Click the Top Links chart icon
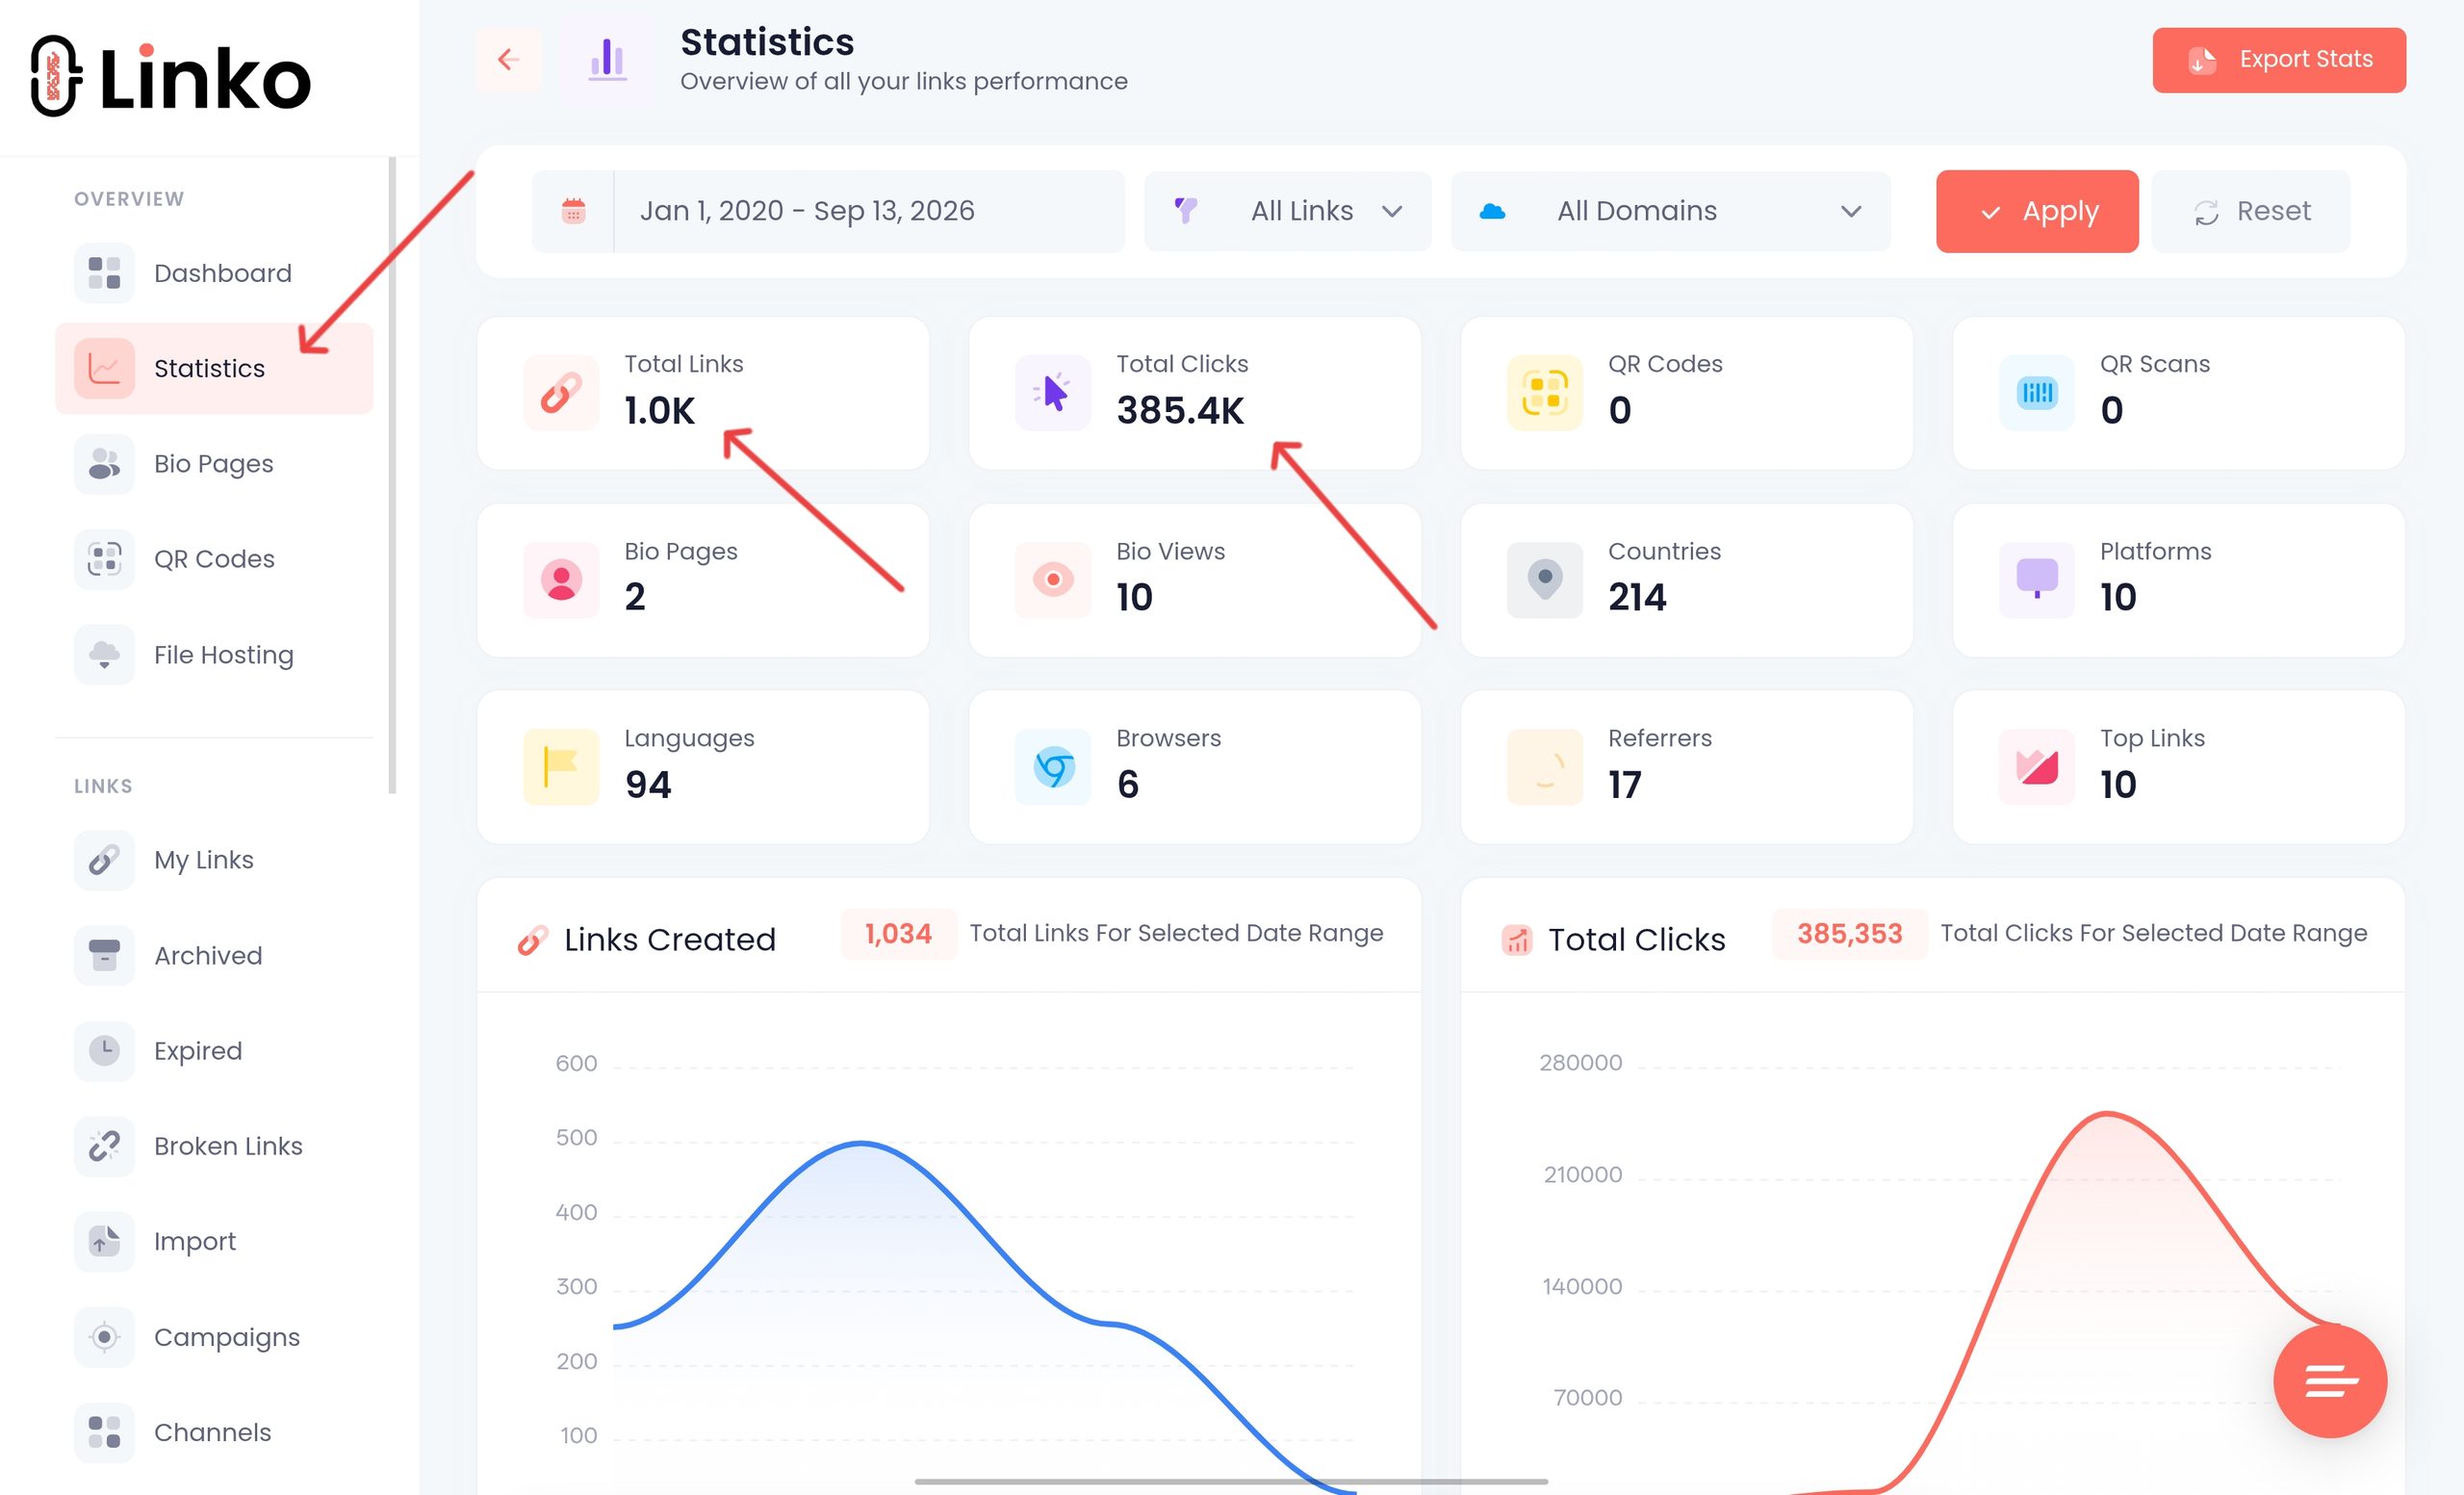The height and width of the screenshot is (1495, 2464). tap(2037, 767)
